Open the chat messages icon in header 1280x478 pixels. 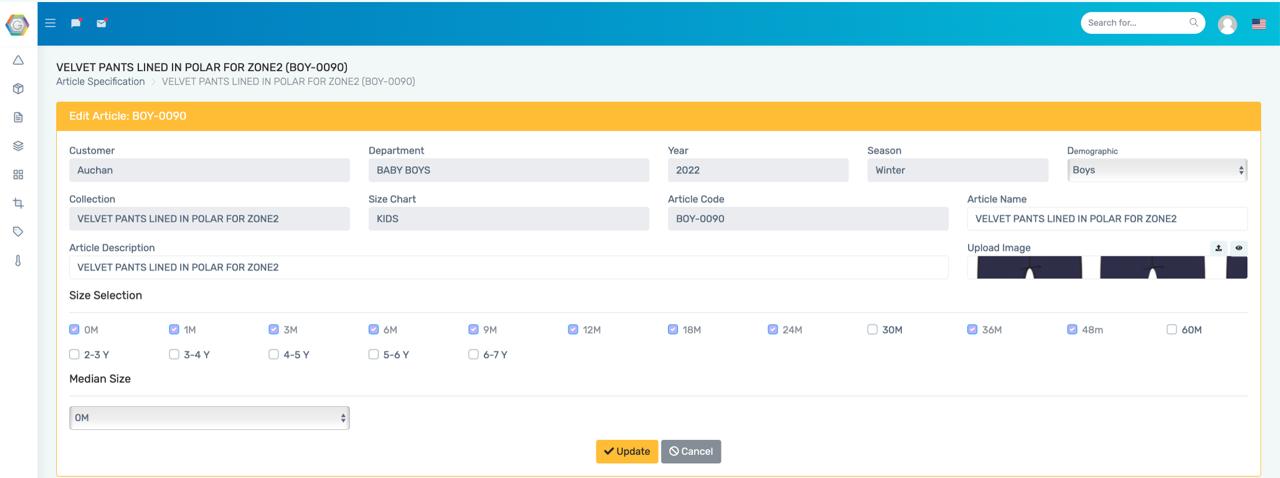tap(76, 23)
